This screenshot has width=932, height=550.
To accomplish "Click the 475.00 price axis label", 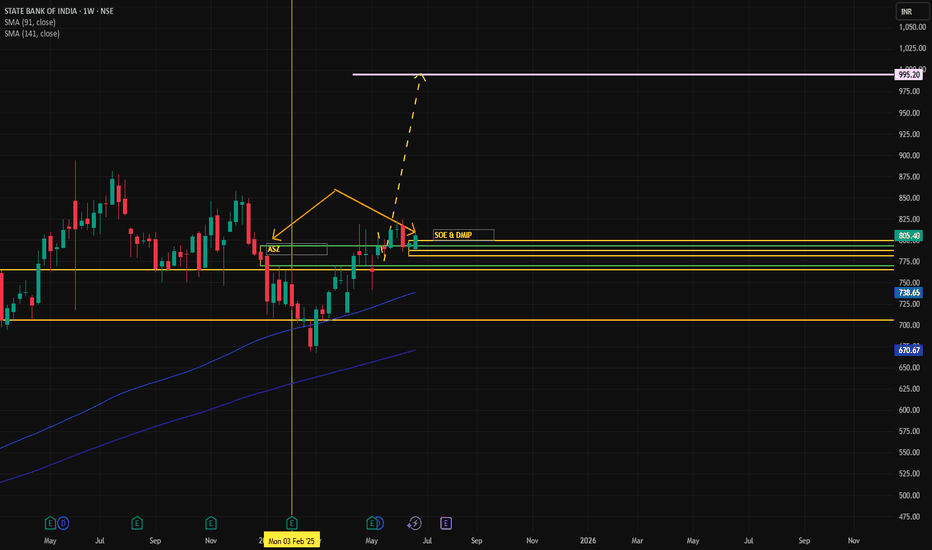I will coord(909,517).
